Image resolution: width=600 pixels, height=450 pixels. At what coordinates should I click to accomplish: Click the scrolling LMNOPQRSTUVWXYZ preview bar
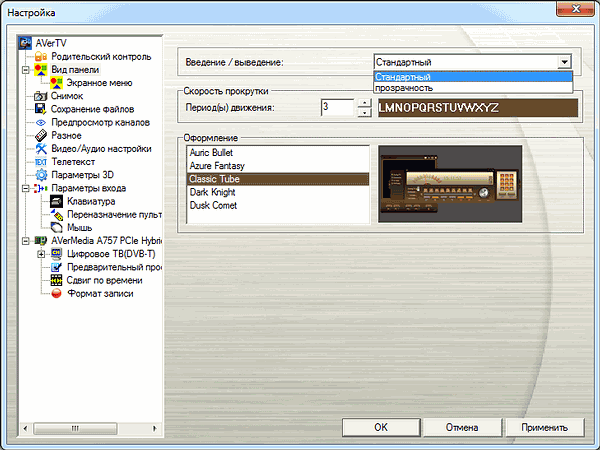[x=478, y=108]
